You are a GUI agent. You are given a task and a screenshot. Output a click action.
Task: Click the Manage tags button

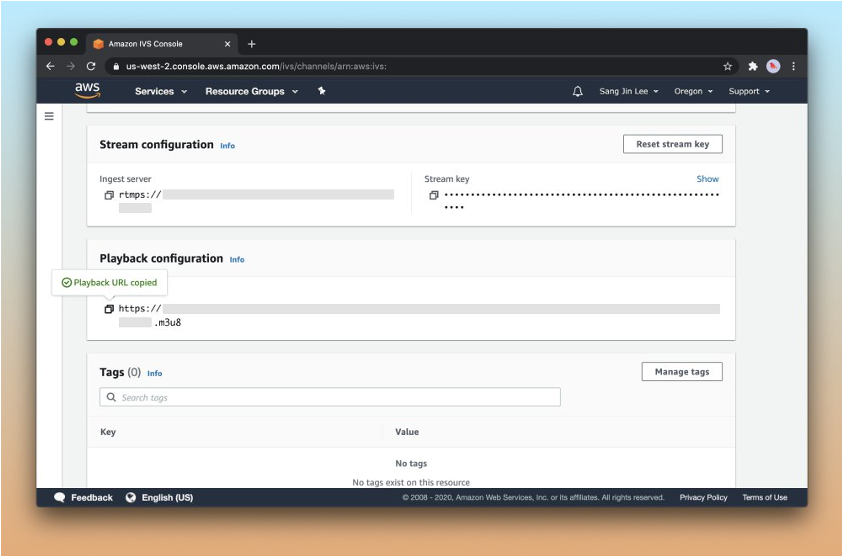pos(682,372)
